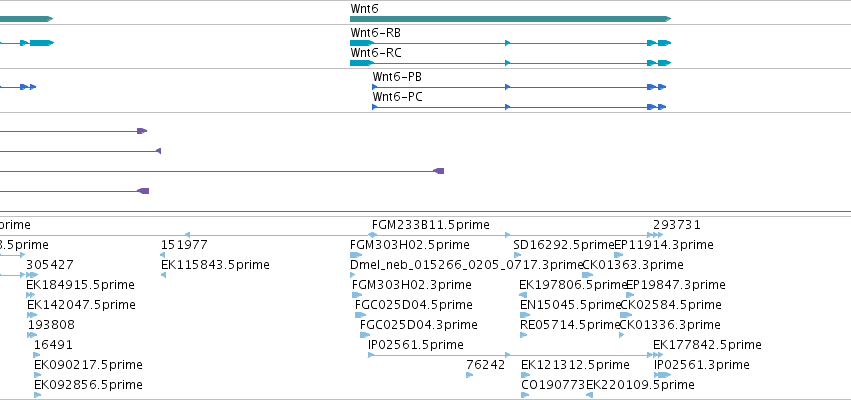The height and width of the screenshot is (400, 851).
Task: Click the Wnt6-RB transcript feature
Action: tap(511, 43)
